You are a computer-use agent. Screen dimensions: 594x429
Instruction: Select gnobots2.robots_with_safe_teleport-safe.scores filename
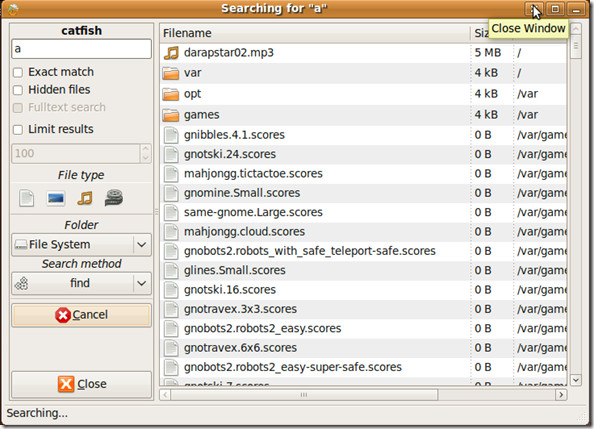pos(310,251)
